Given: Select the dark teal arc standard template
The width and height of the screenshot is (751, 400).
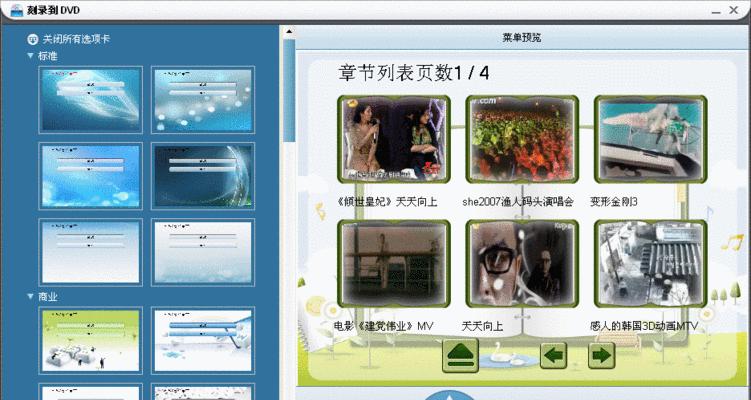Looking at the screenshot, I should tap(203, 176).
